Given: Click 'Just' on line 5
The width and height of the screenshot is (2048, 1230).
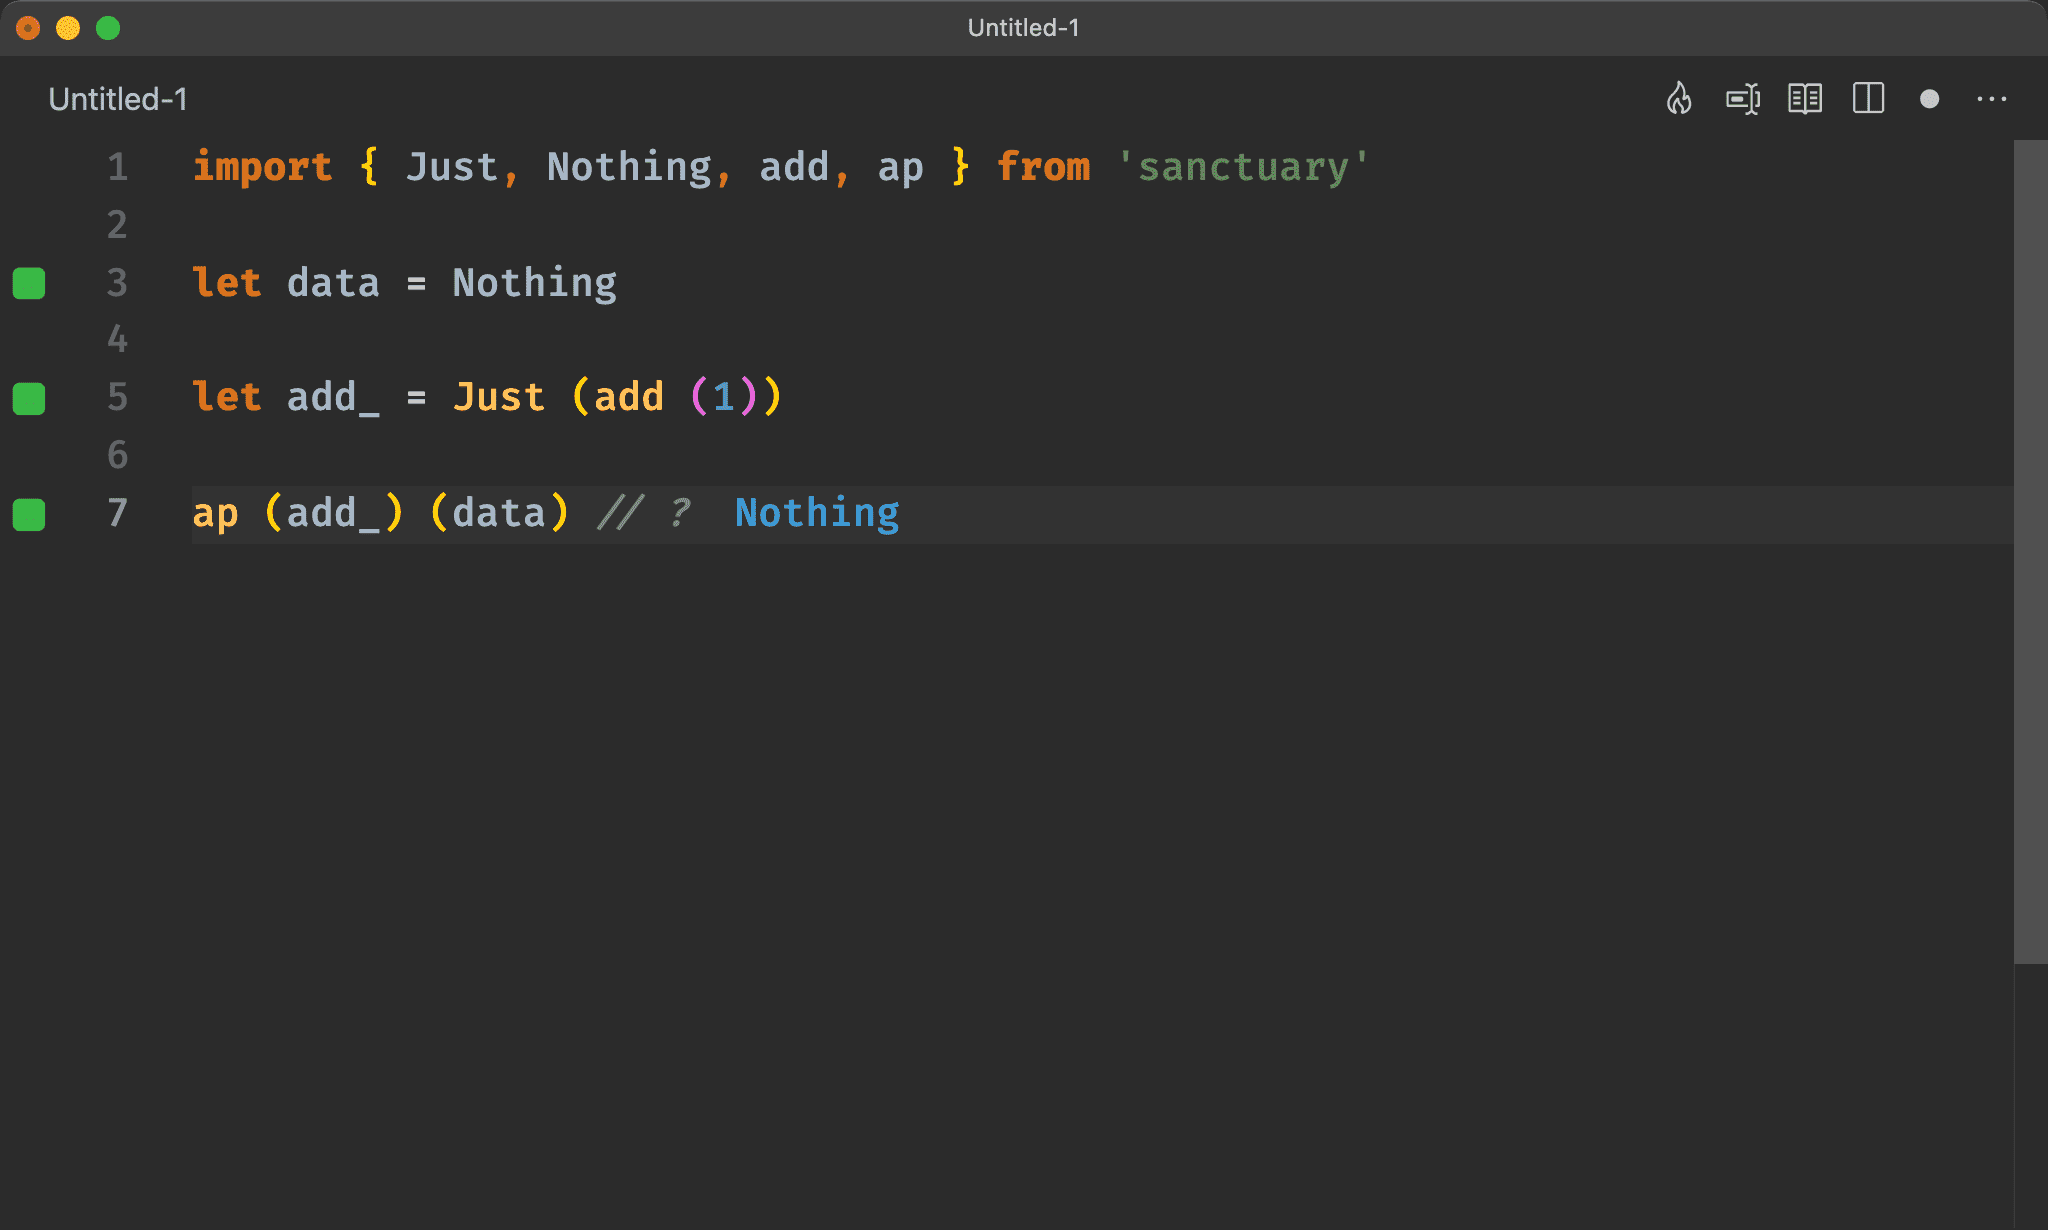Looking at the screenshot, I should click(x=498, y=397).
